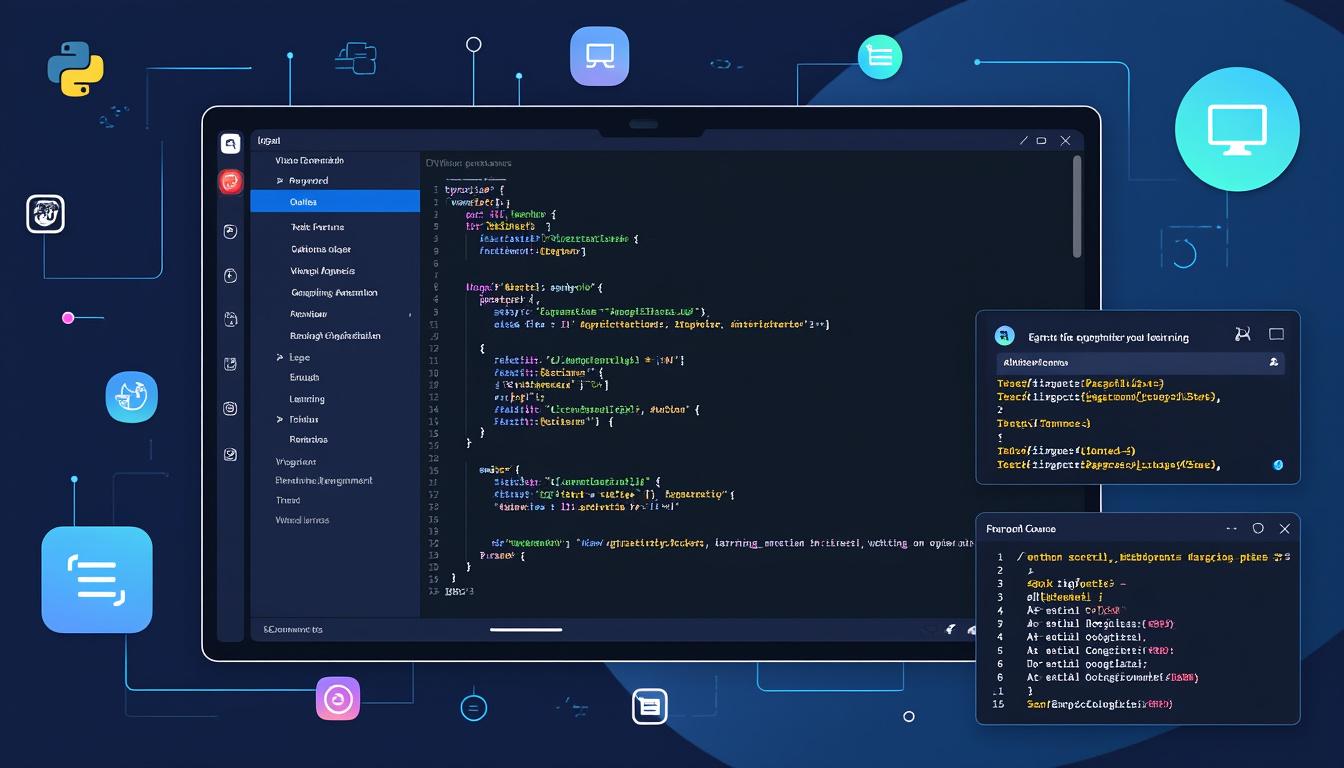Click the large blue text-lines icon
Screen dimensions: 1344x768
pyautogui.click(x=97, y=580)
